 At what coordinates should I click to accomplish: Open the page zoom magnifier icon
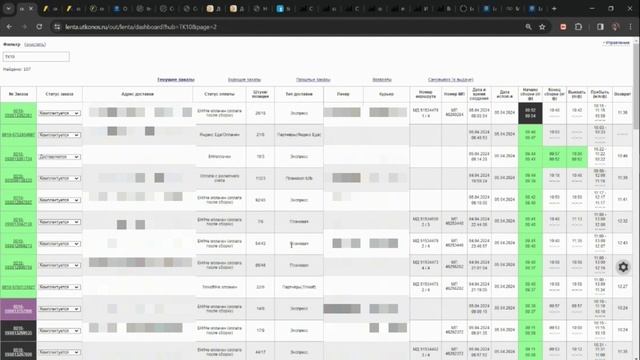pos(528,27)
